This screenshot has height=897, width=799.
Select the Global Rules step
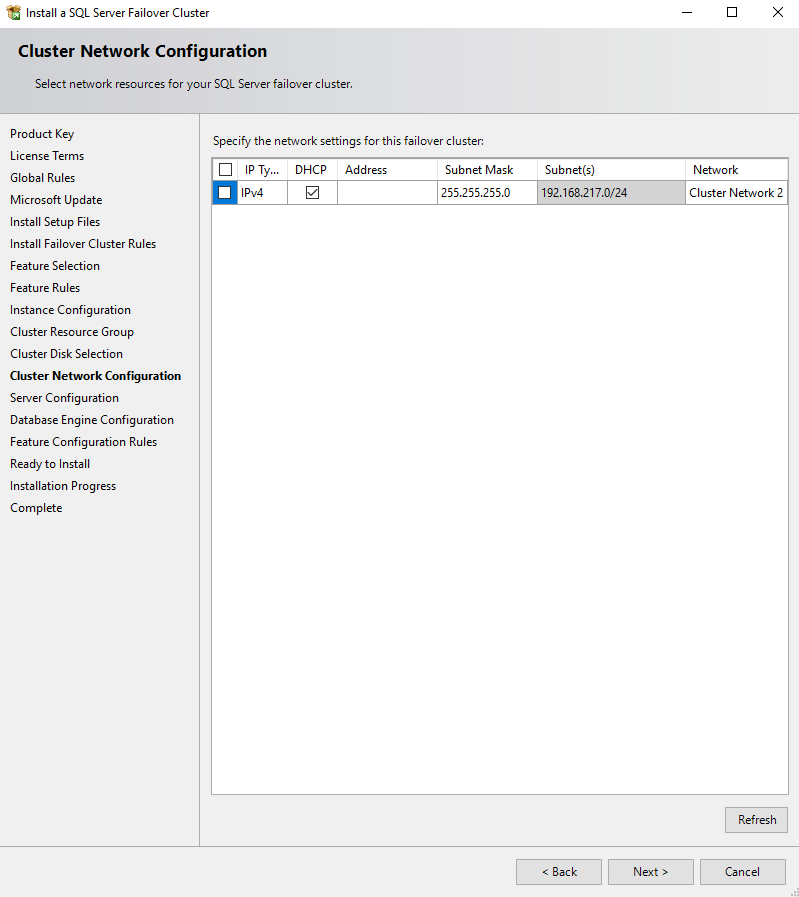[x=42, y=178]
